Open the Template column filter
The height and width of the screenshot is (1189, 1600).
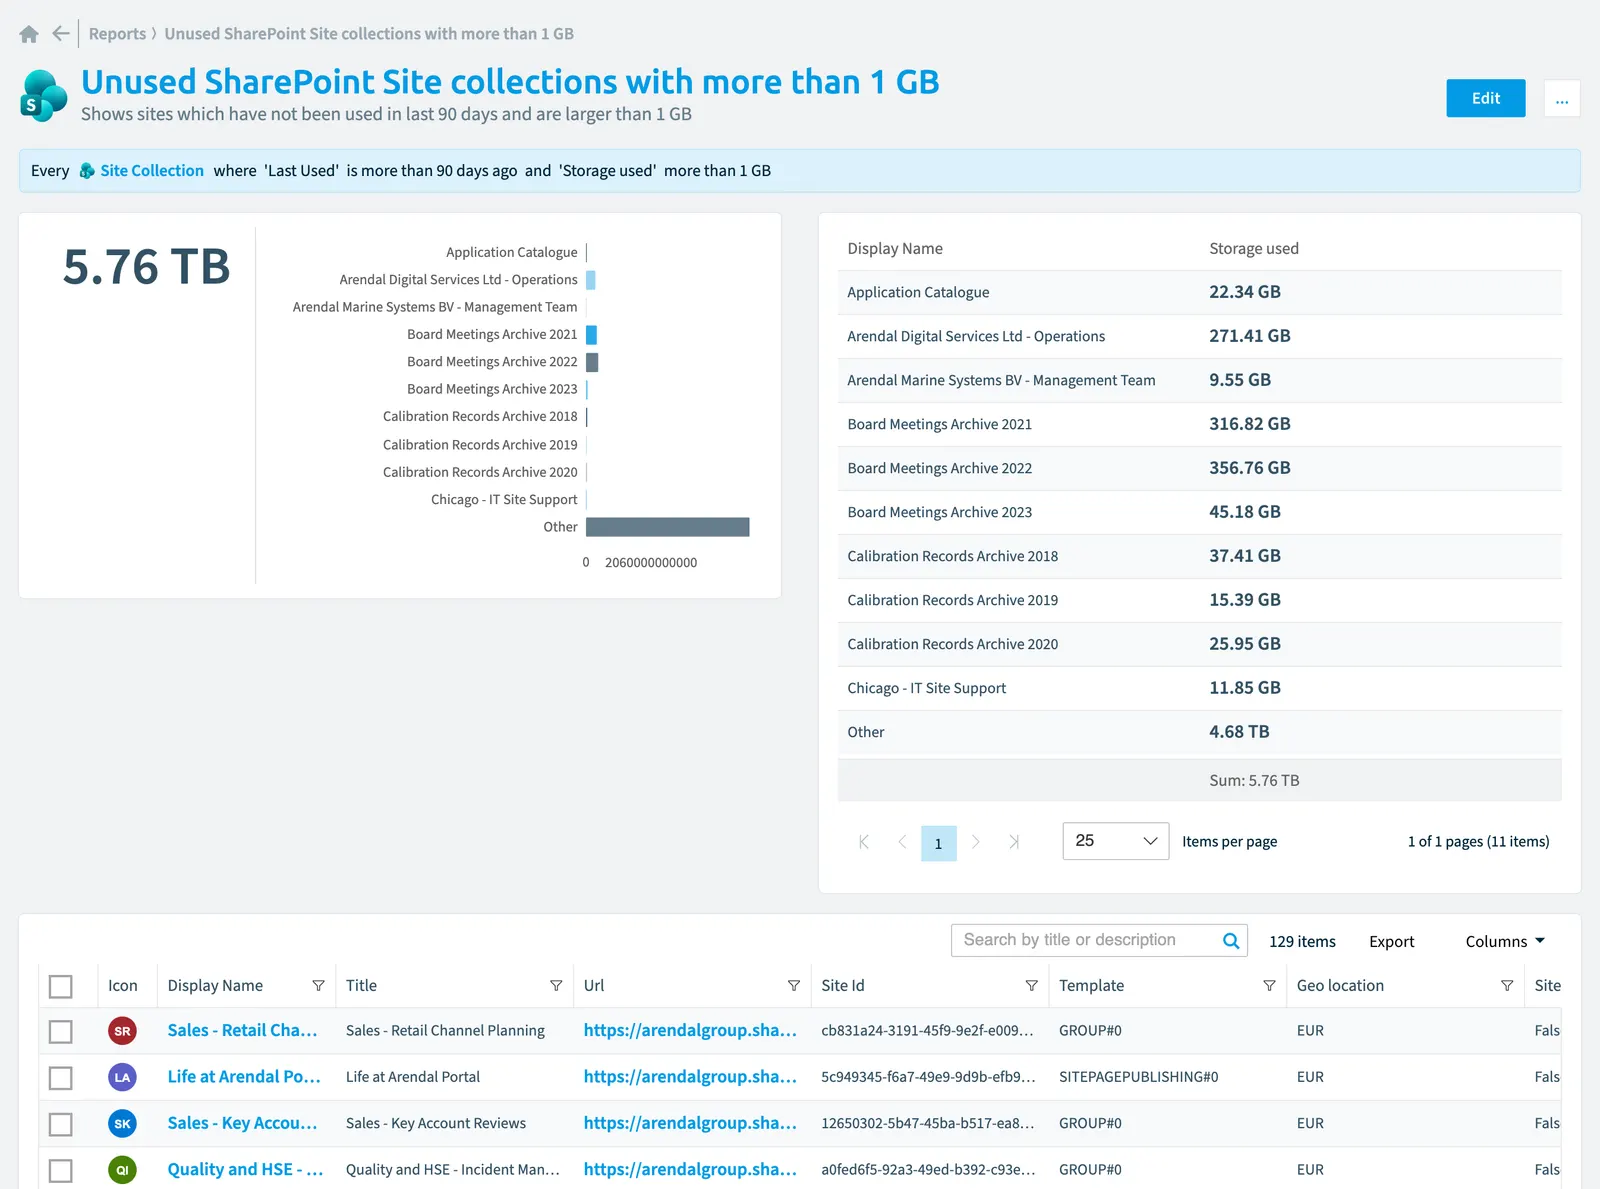[x=1269, y=986]
